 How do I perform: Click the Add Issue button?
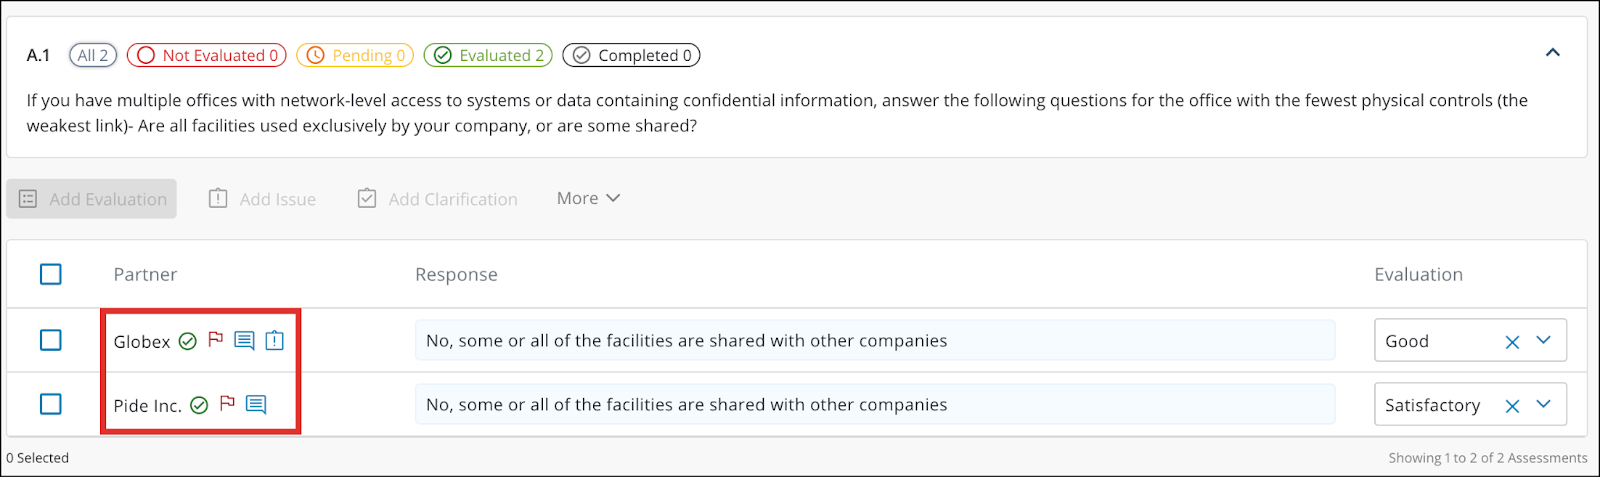coord(262,199)
